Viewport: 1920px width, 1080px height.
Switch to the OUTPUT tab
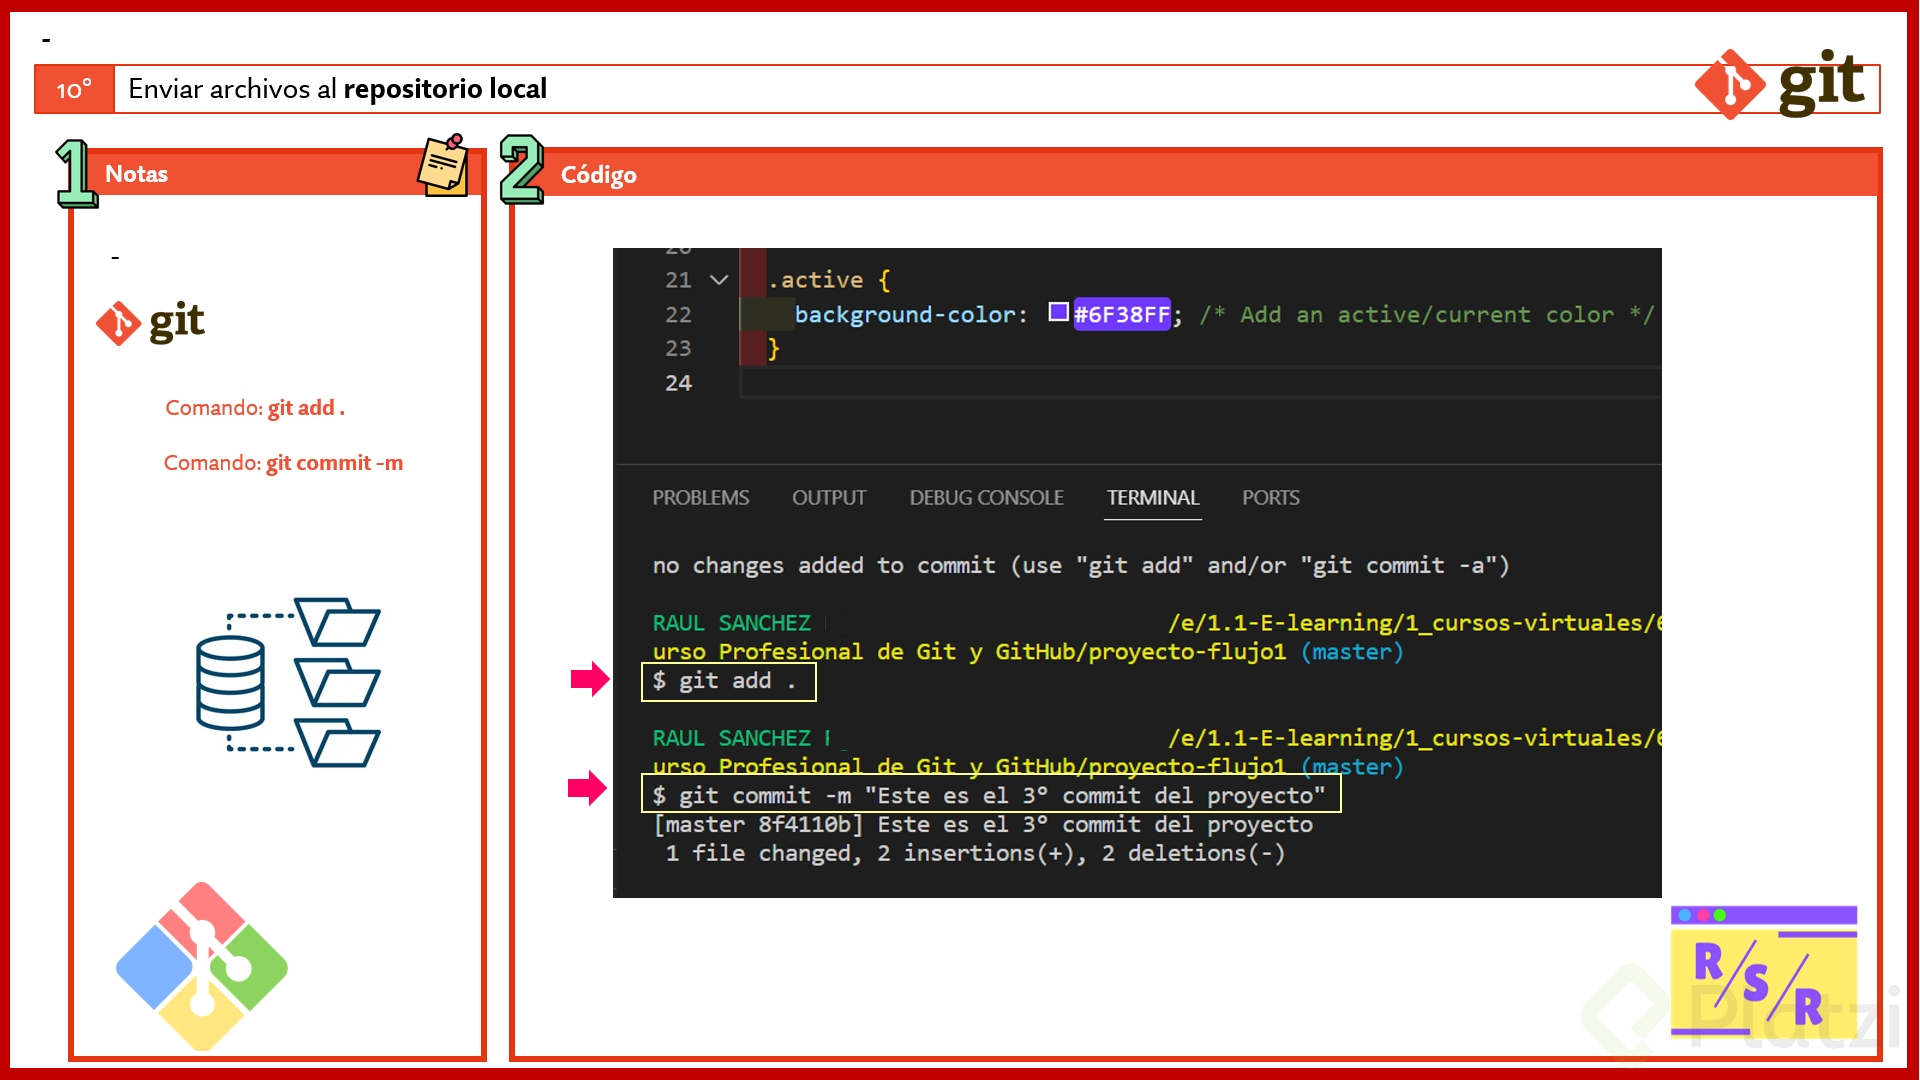tap(829, 498)
